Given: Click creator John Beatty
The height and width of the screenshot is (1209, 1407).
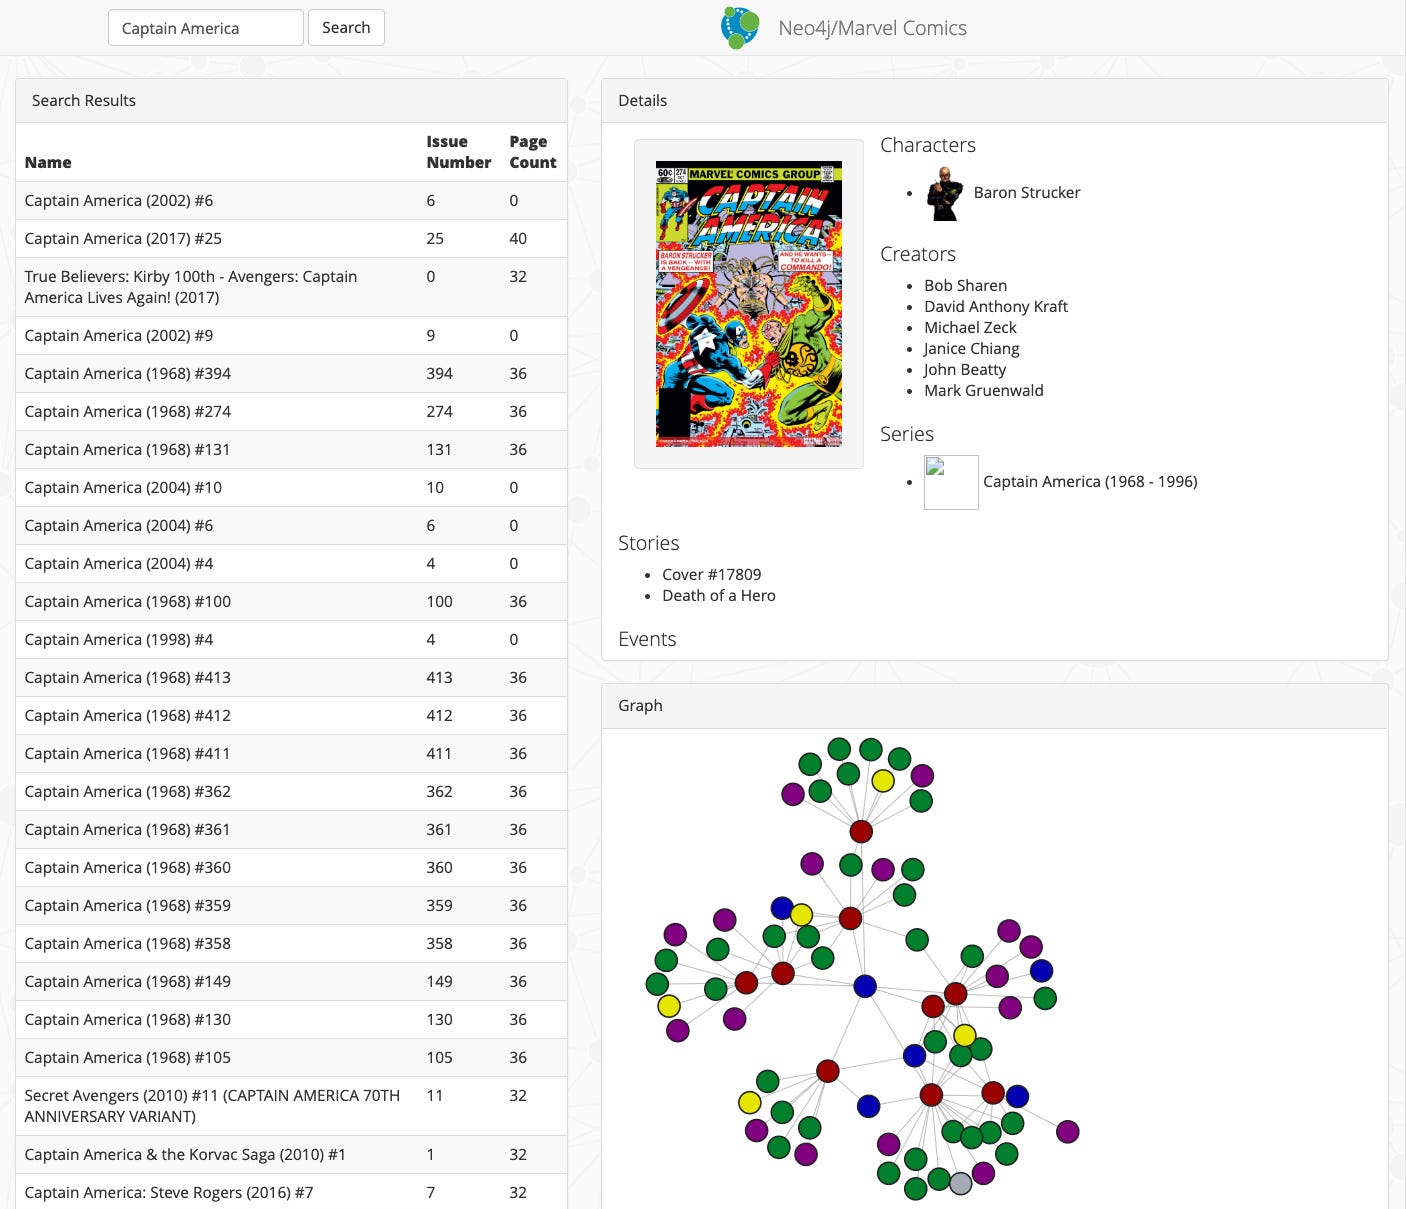Looking at the screenshot, I should [x=965, y=370].
